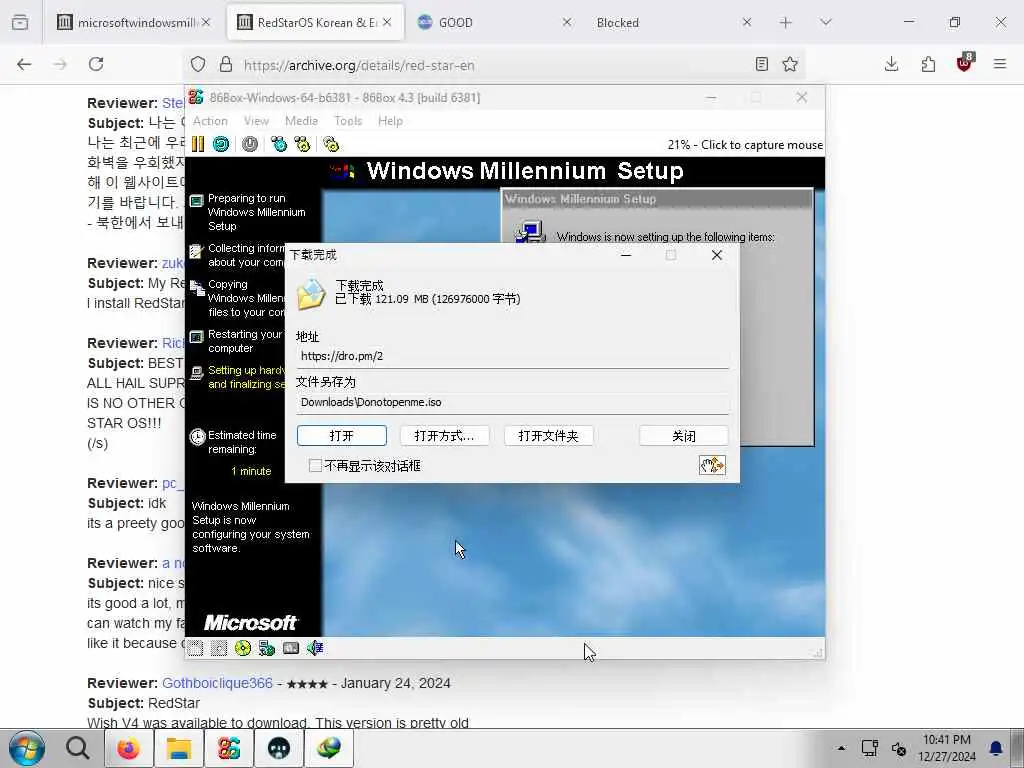
Task: Click Internet Download Manager taskbar icon
Action: (329, 748)
